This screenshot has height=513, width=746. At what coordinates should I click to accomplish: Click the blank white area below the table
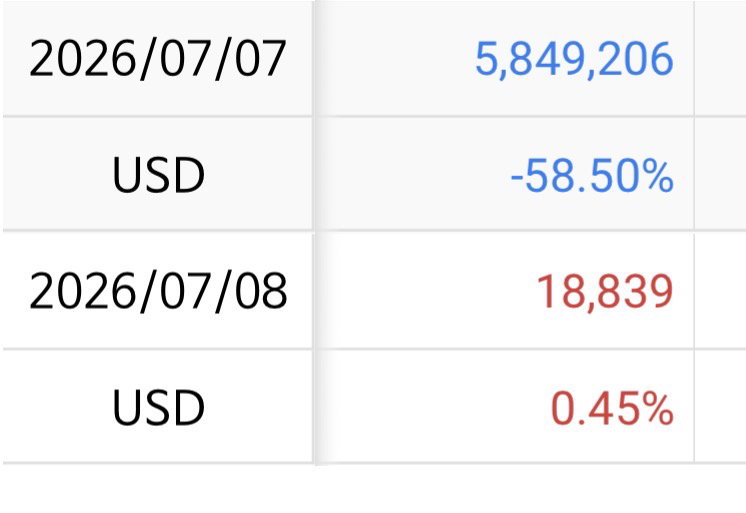click(x=373, y=489)
